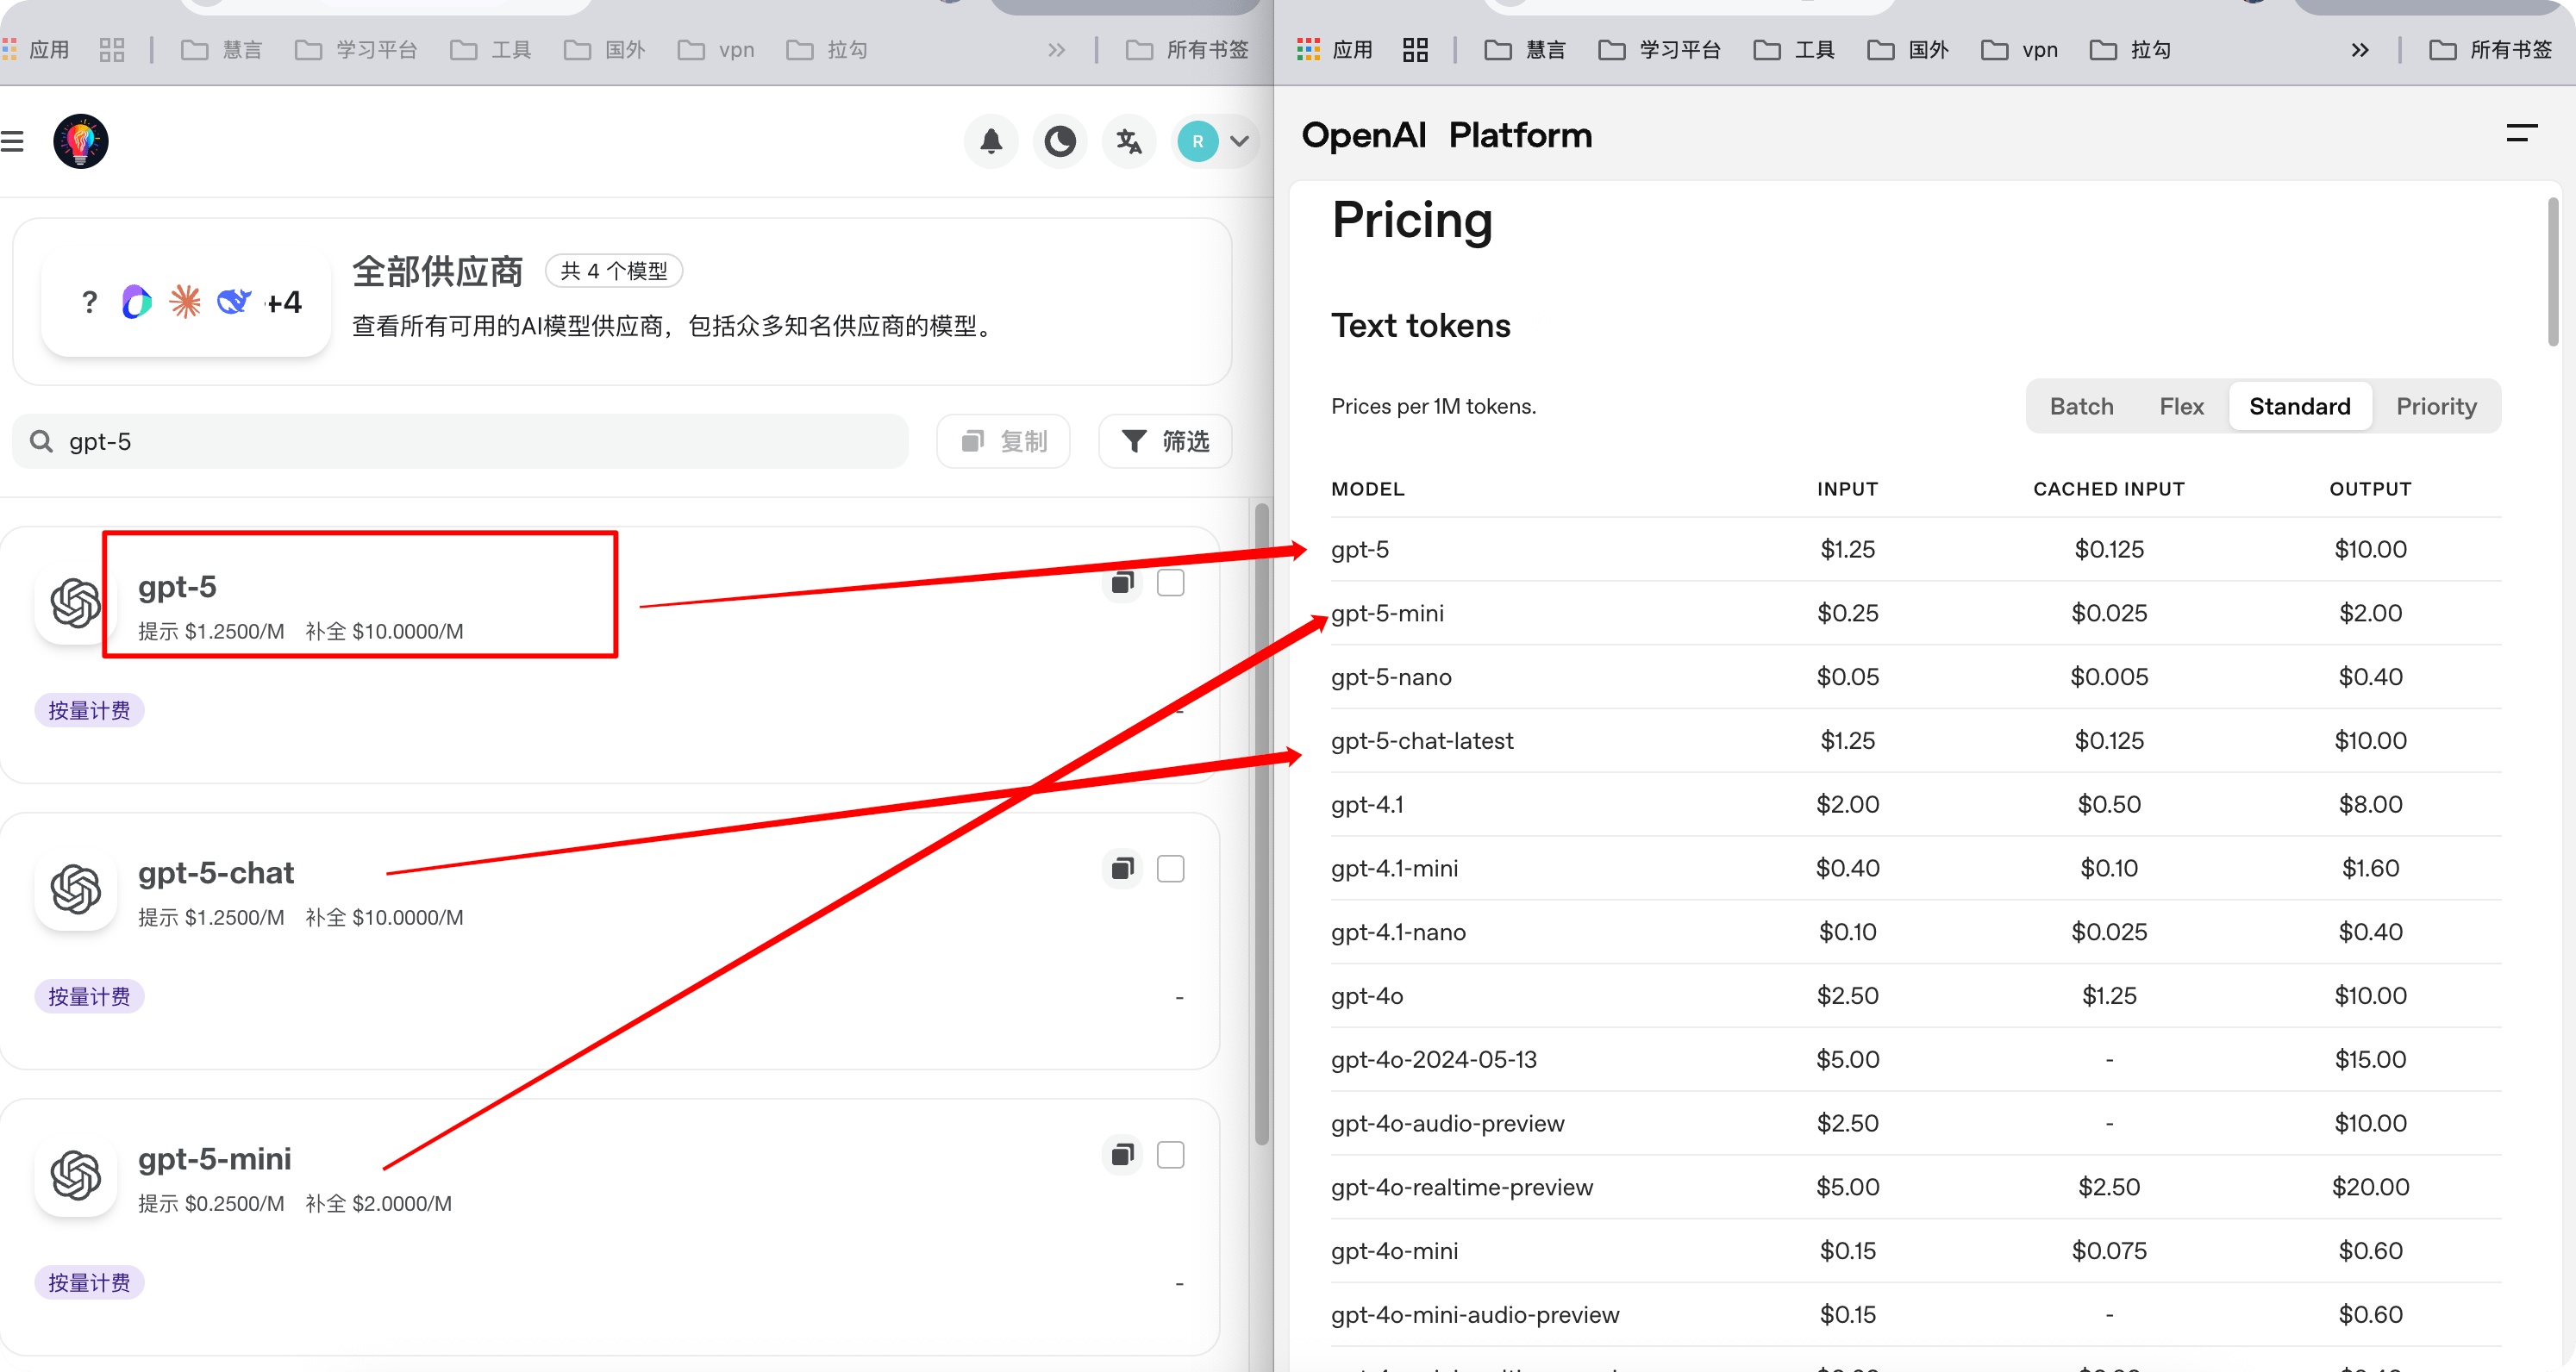Select the Priority pricing tab
Image resolution: width=2576 pixels, height=1372 pixels.
(2436, 406)
